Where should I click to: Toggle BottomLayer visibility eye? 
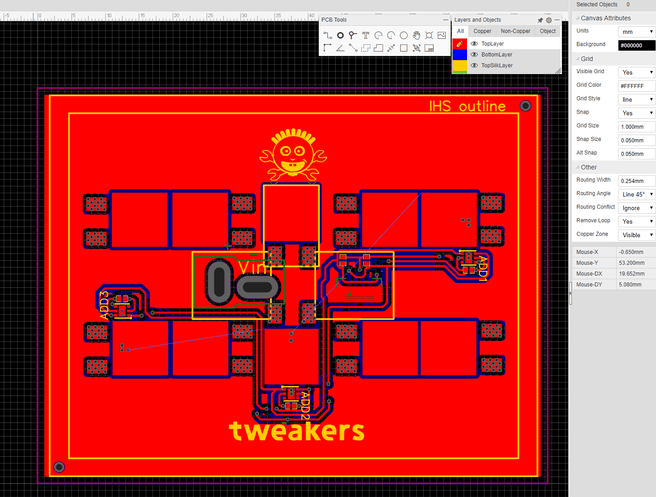474,54
